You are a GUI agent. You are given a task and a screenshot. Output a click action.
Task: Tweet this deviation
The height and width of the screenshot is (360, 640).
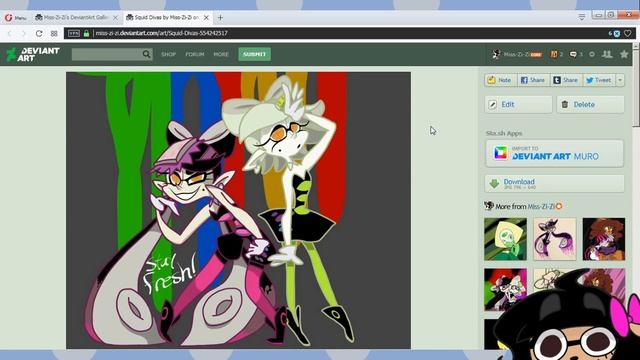599,80
